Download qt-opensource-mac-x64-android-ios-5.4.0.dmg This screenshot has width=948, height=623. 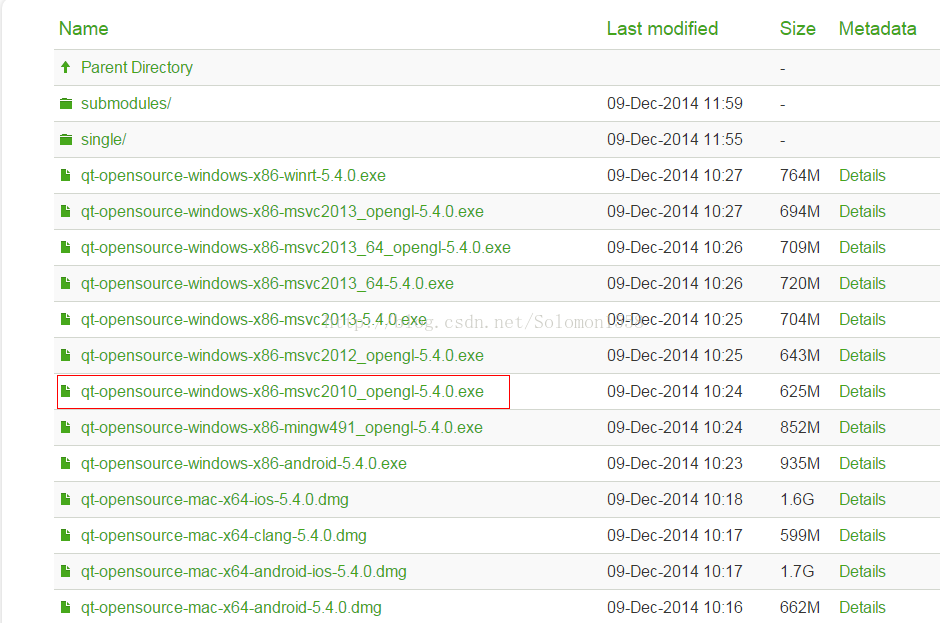244,572
